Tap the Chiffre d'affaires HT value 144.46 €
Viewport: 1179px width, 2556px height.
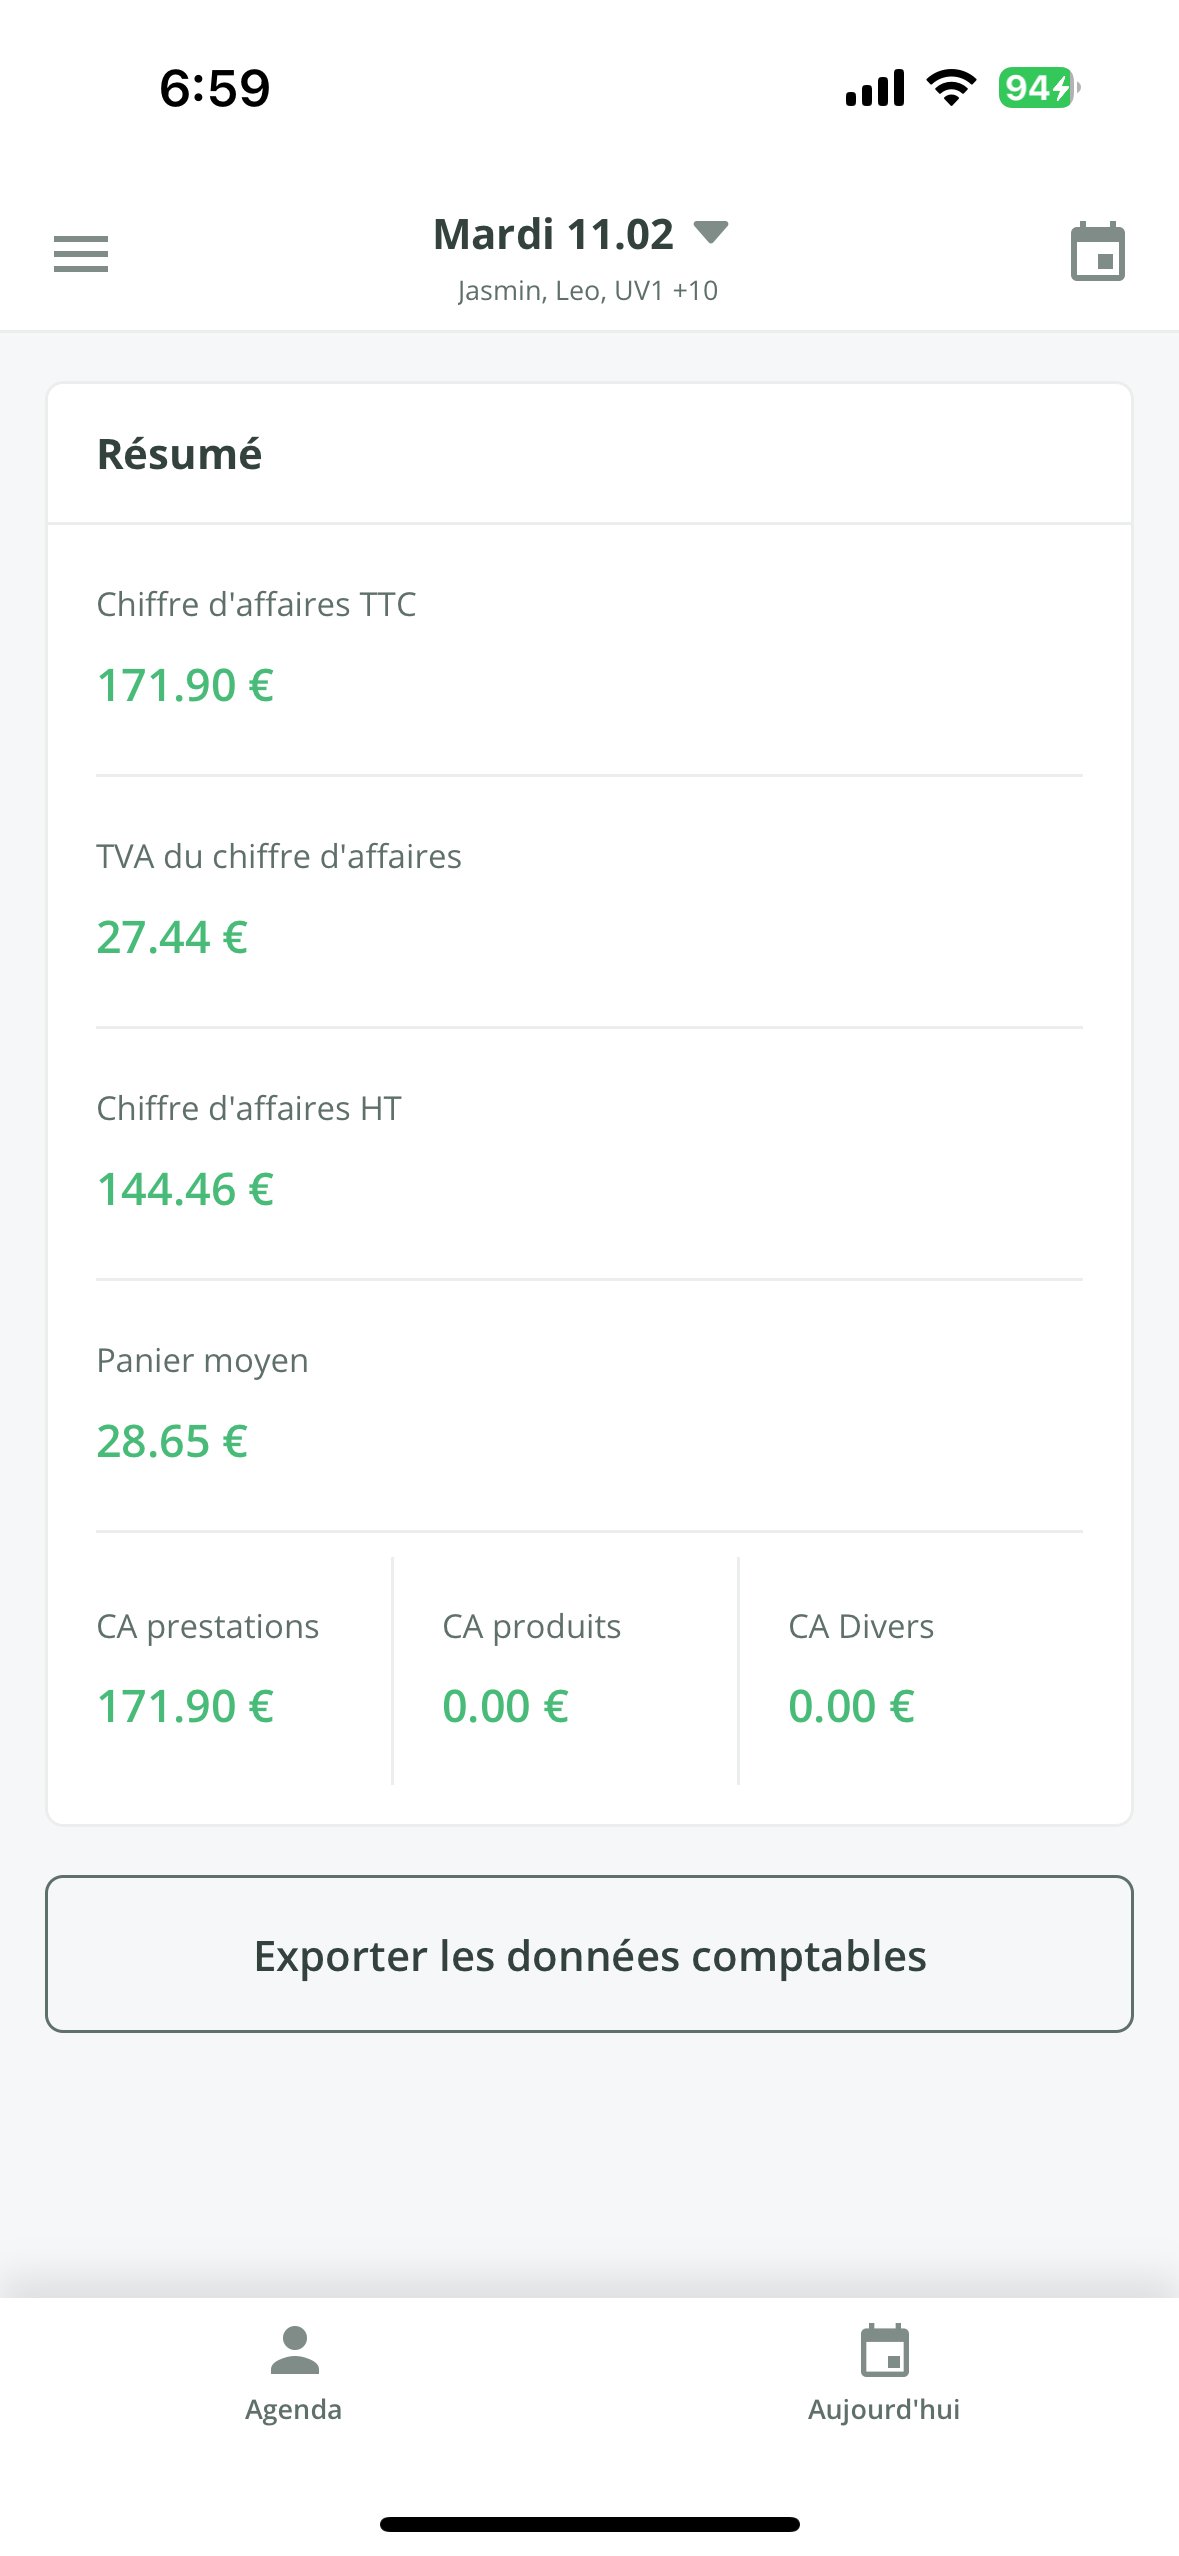tap(185, 1190)
